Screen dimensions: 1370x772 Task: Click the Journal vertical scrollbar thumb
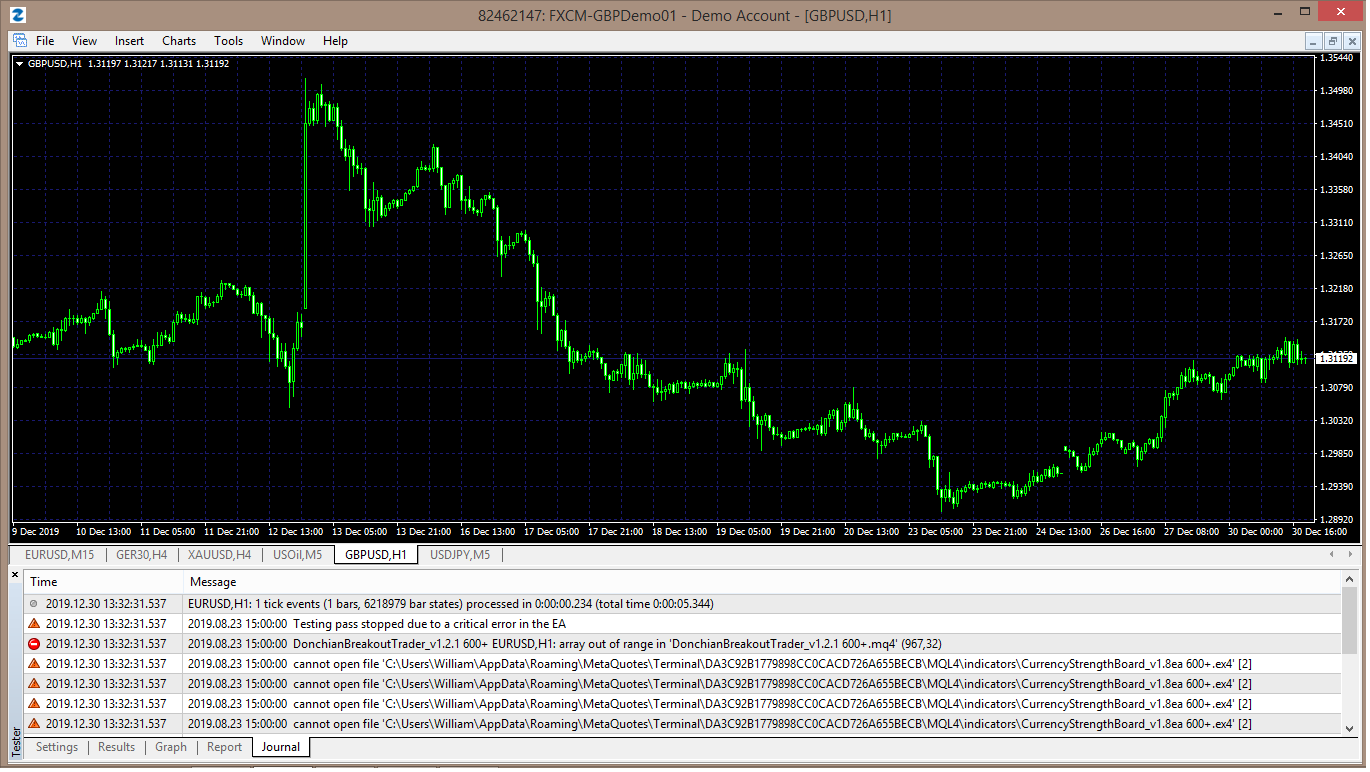tap(1350, 620)
